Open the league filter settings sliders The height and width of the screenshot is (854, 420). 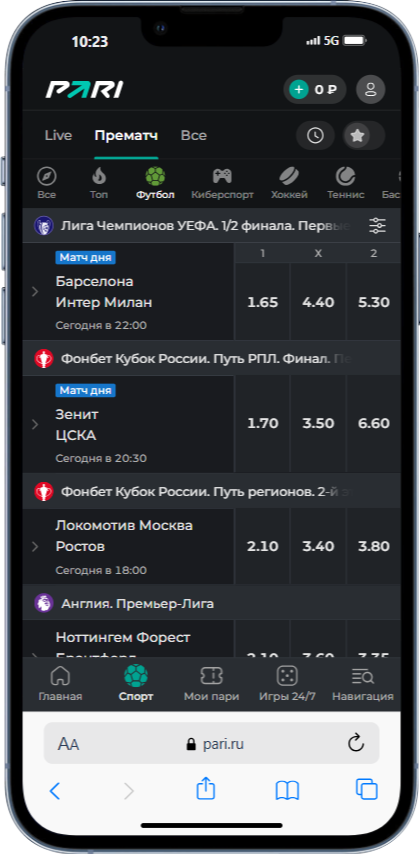[x=377, y=225]
